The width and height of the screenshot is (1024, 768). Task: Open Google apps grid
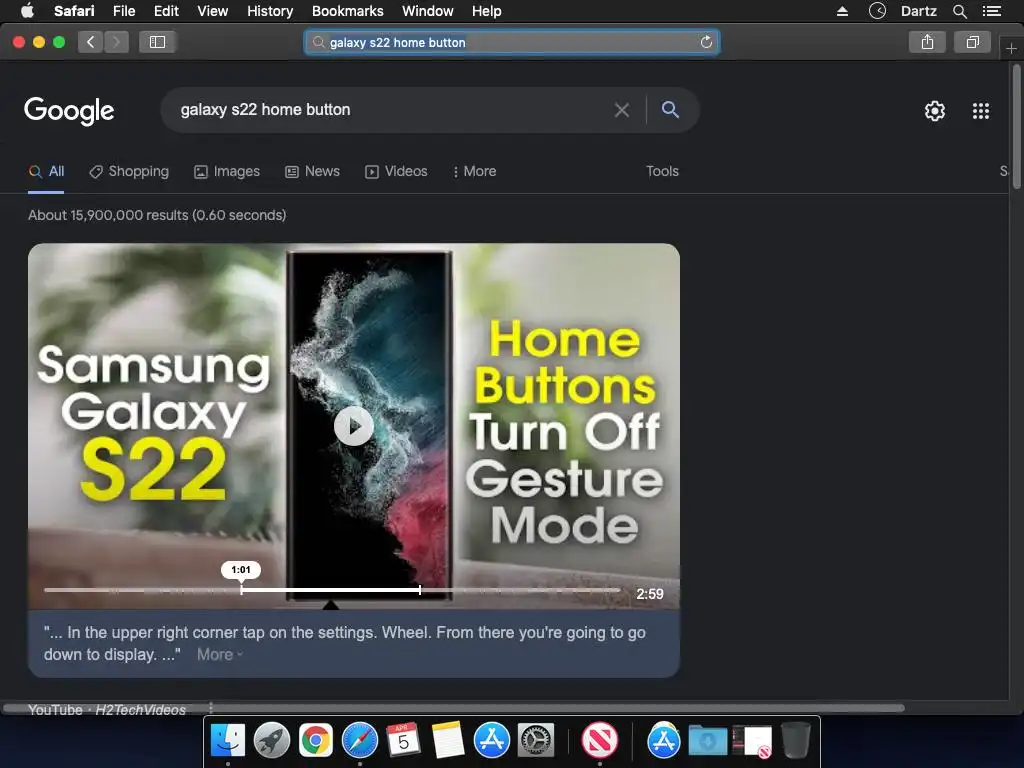981,110
